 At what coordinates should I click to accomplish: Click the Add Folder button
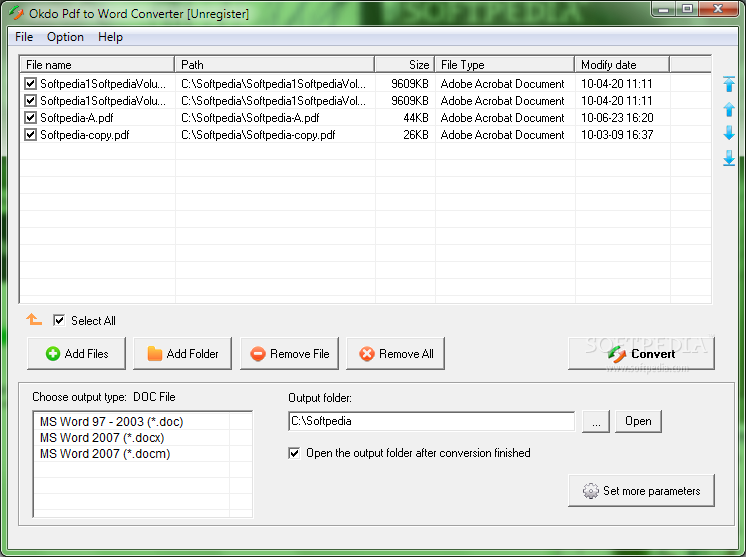(x=183, y=353)
